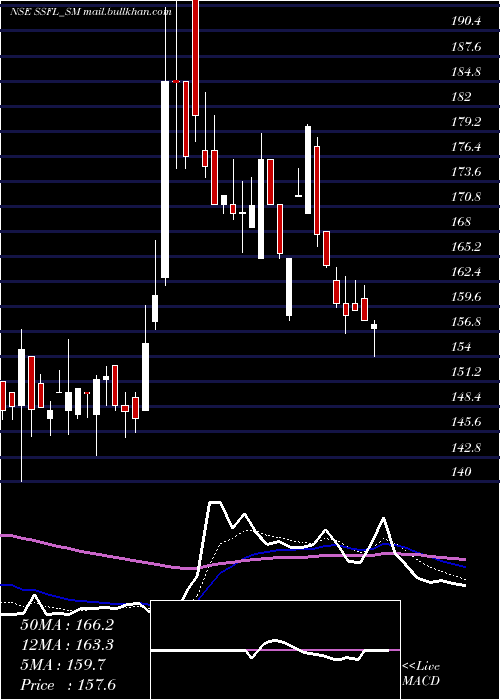Select the 176.4 price axis label
The width and height of the screenshot is (500, 700).
tap(466, 146)
